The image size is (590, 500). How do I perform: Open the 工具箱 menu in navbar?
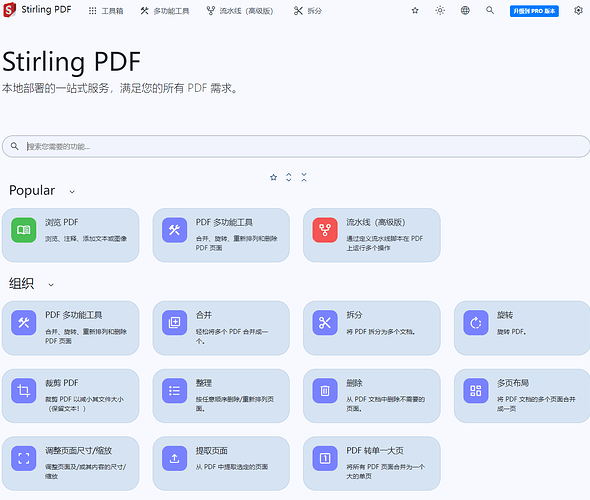pyautogui.click(x=106, y=11)
